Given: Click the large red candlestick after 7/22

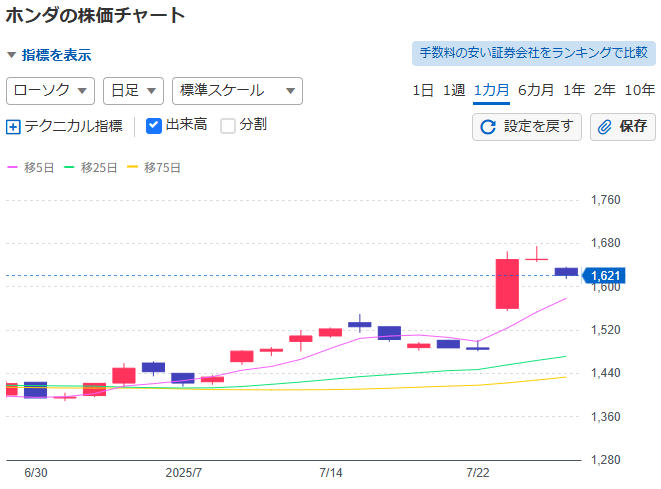Looking at the screenshot, I should 507,284.
